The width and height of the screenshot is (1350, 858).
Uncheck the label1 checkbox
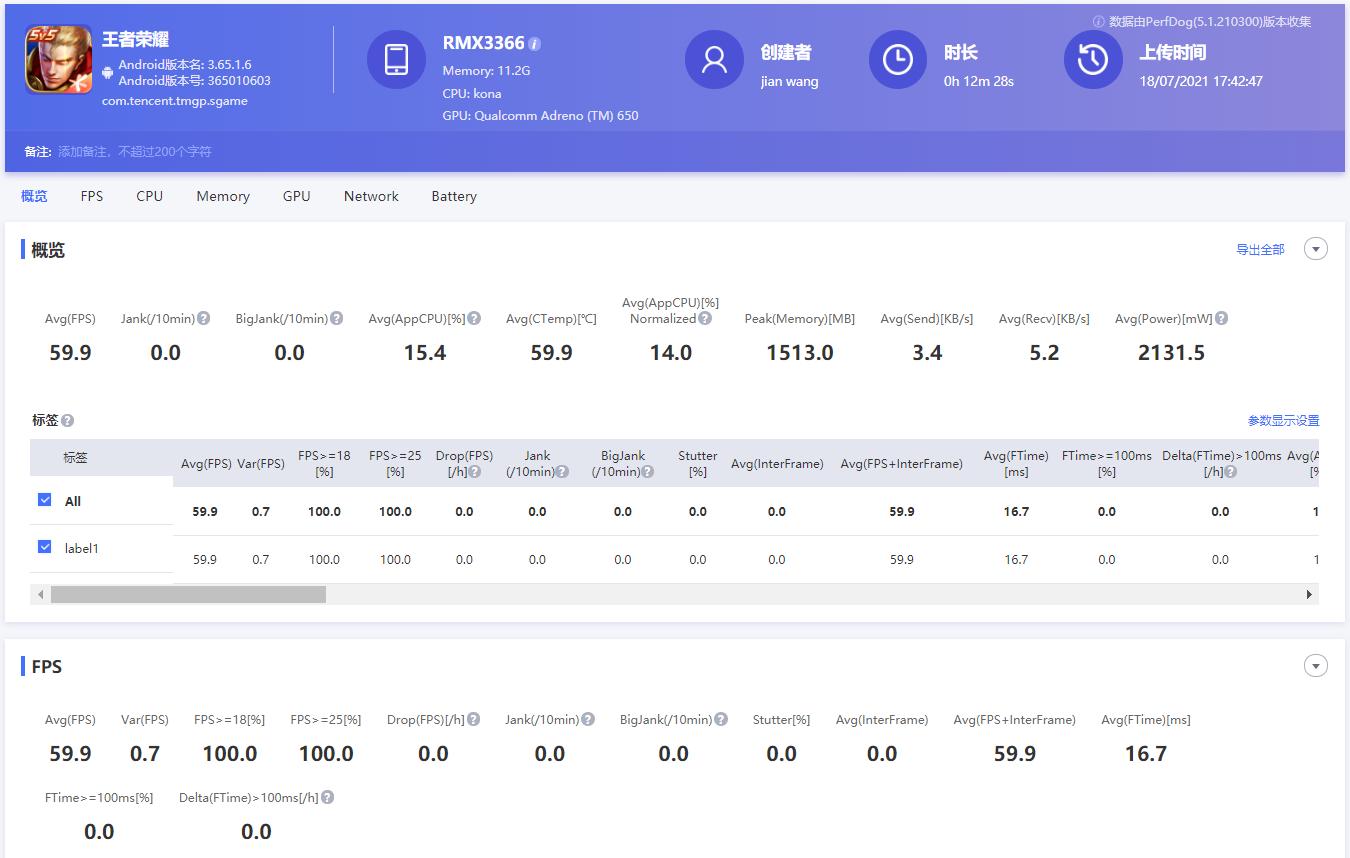pyautogui.click(x=44, y=547)
